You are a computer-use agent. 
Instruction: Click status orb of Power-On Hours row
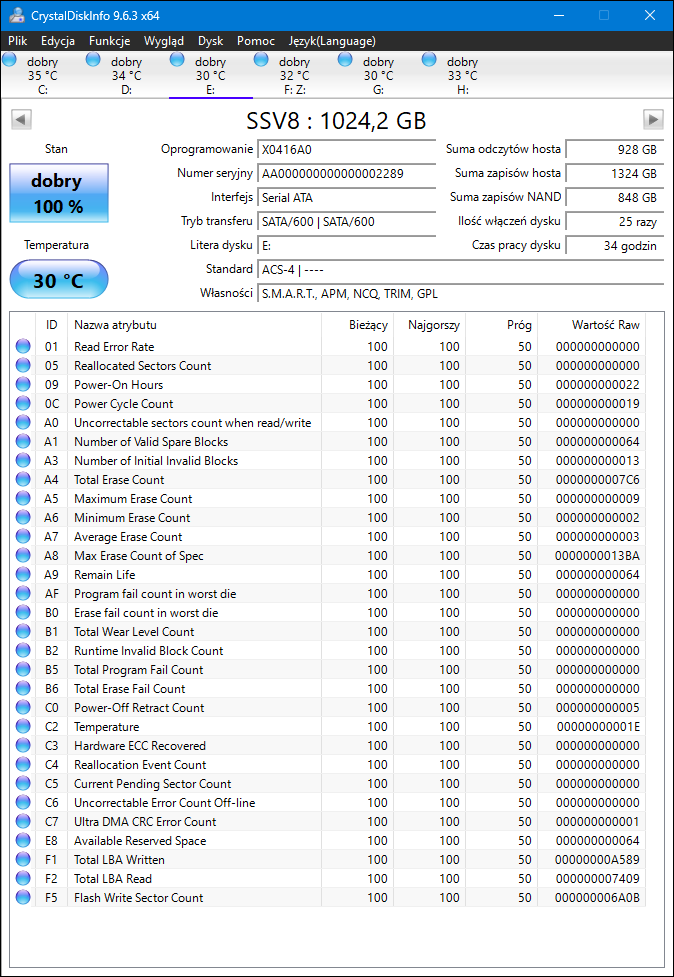pyautogui.click(x=23, y=384)
